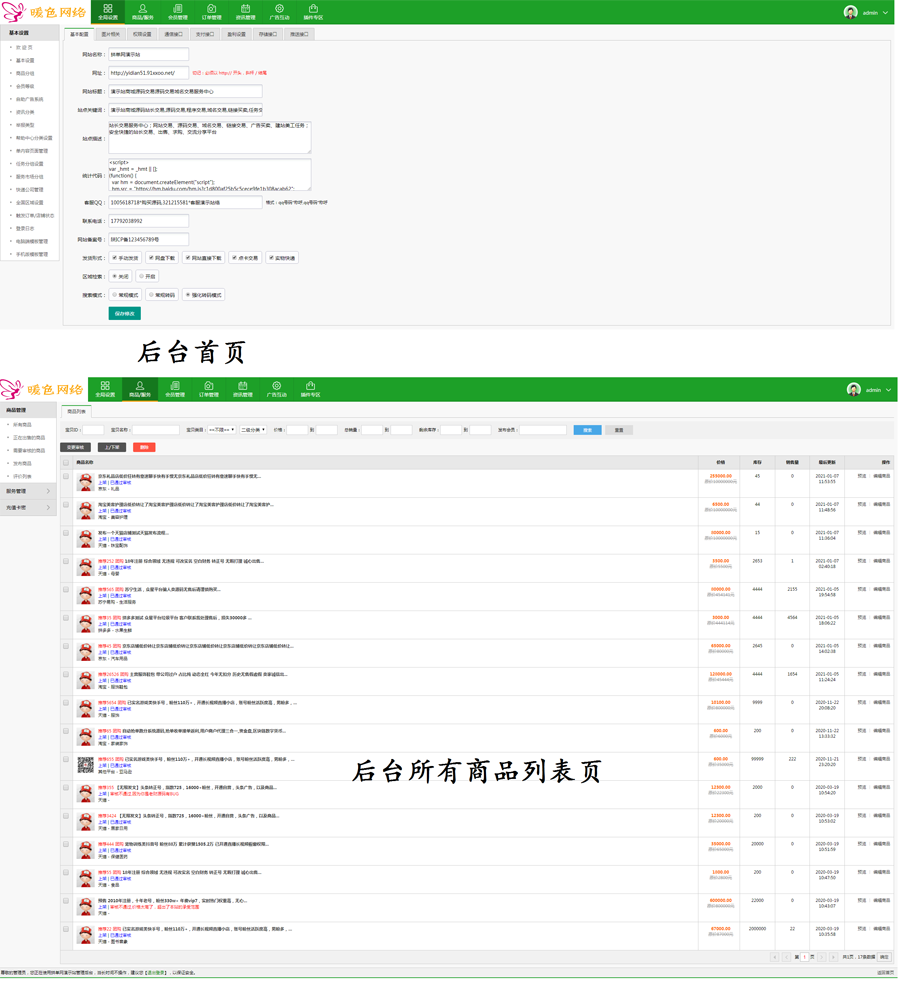Switch to the 支付接口 tab

click(x=204, y=34)
